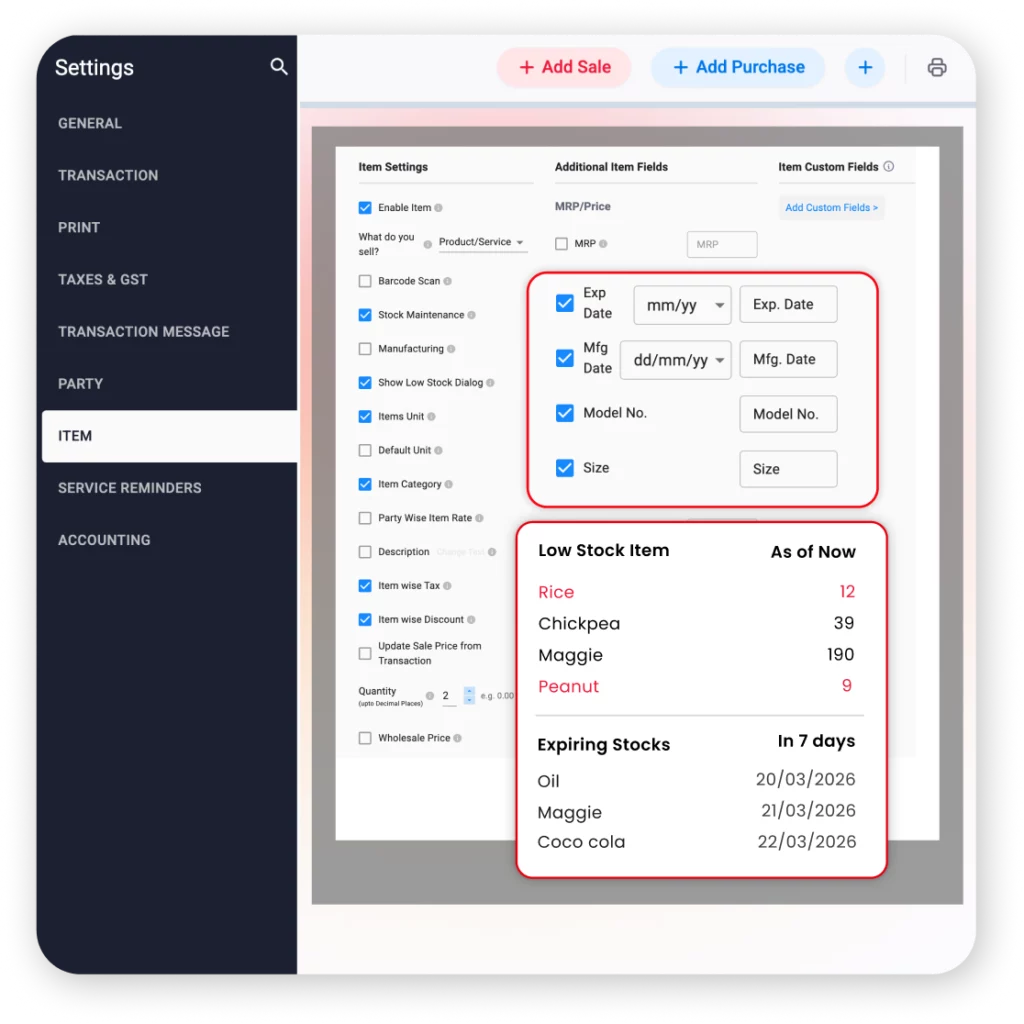Click the print icon in the toolbar

[936, 67]
